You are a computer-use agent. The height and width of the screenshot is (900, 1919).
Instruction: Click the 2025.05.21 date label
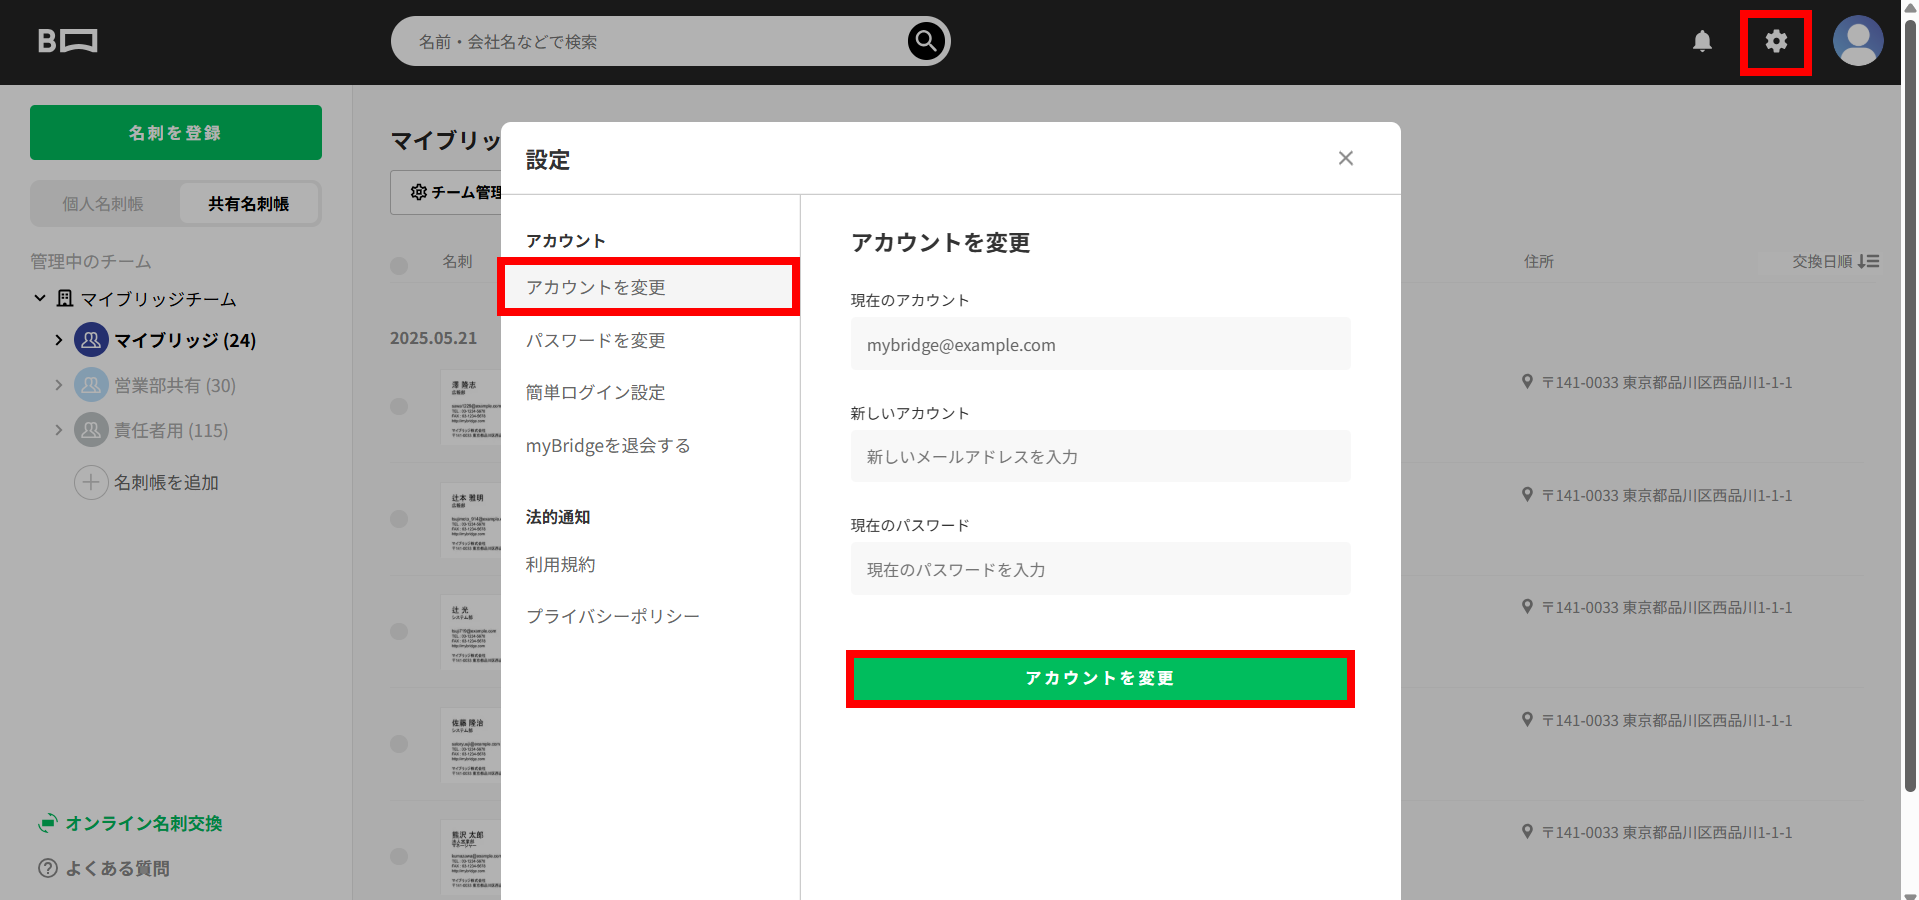[x=433, y=338]
